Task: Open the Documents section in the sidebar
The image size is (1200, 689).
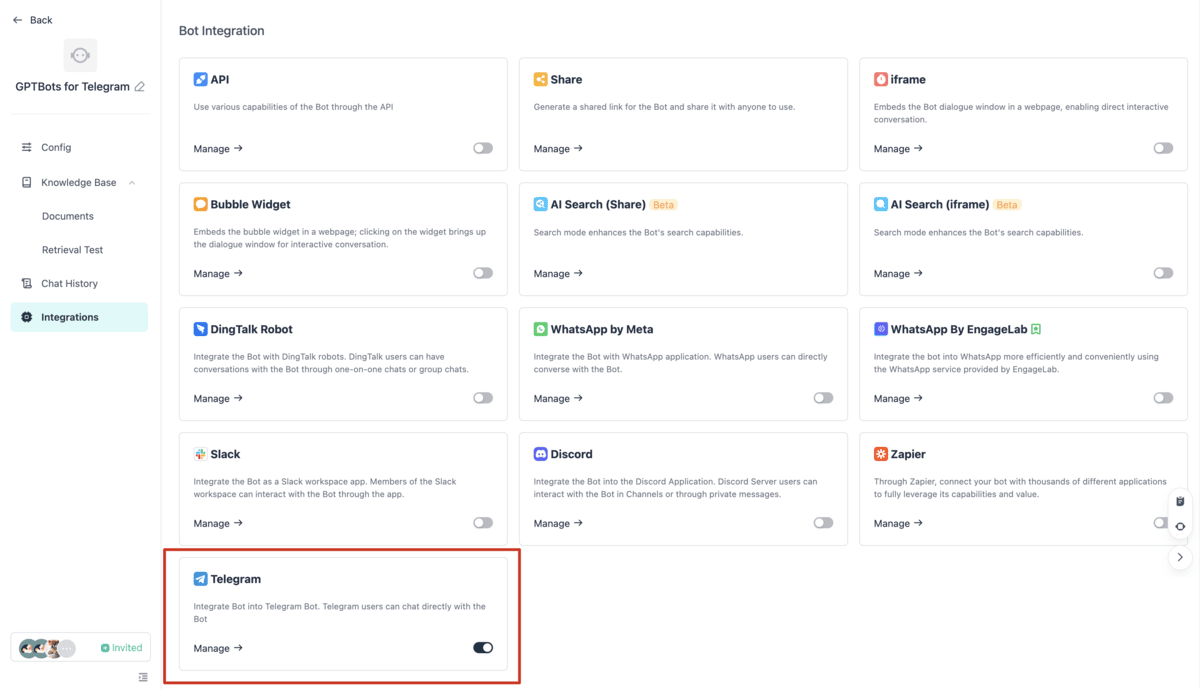Action: click(67, 215)
